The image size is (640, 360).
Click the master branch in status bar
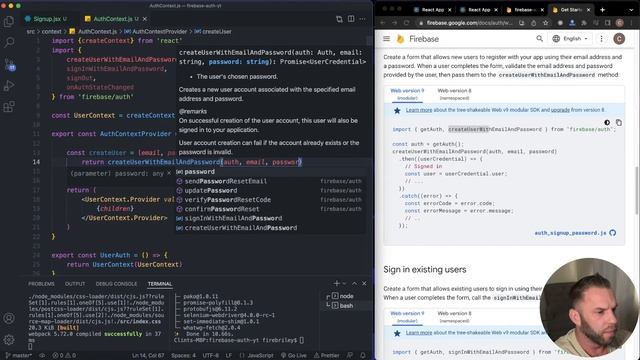(x=19, y=356)
